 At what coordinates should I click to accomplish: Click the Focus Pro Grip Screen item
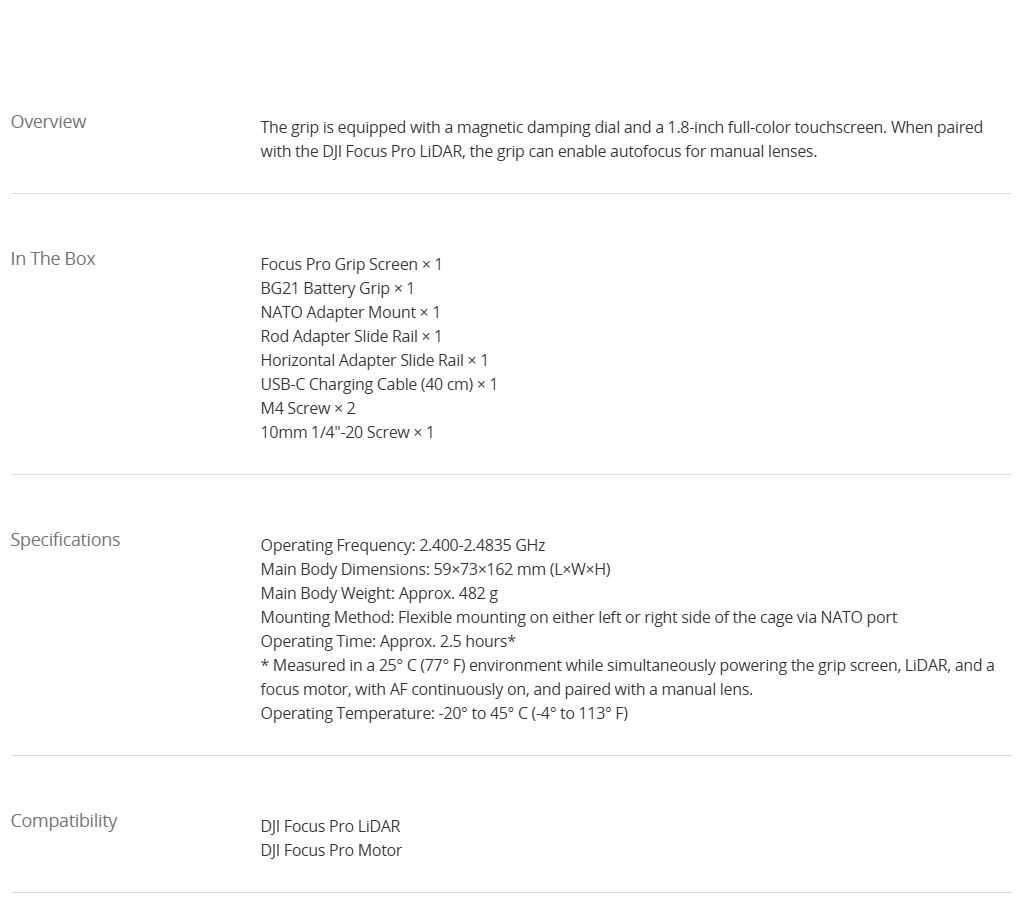pyautogui.click(x=351, y=264)
